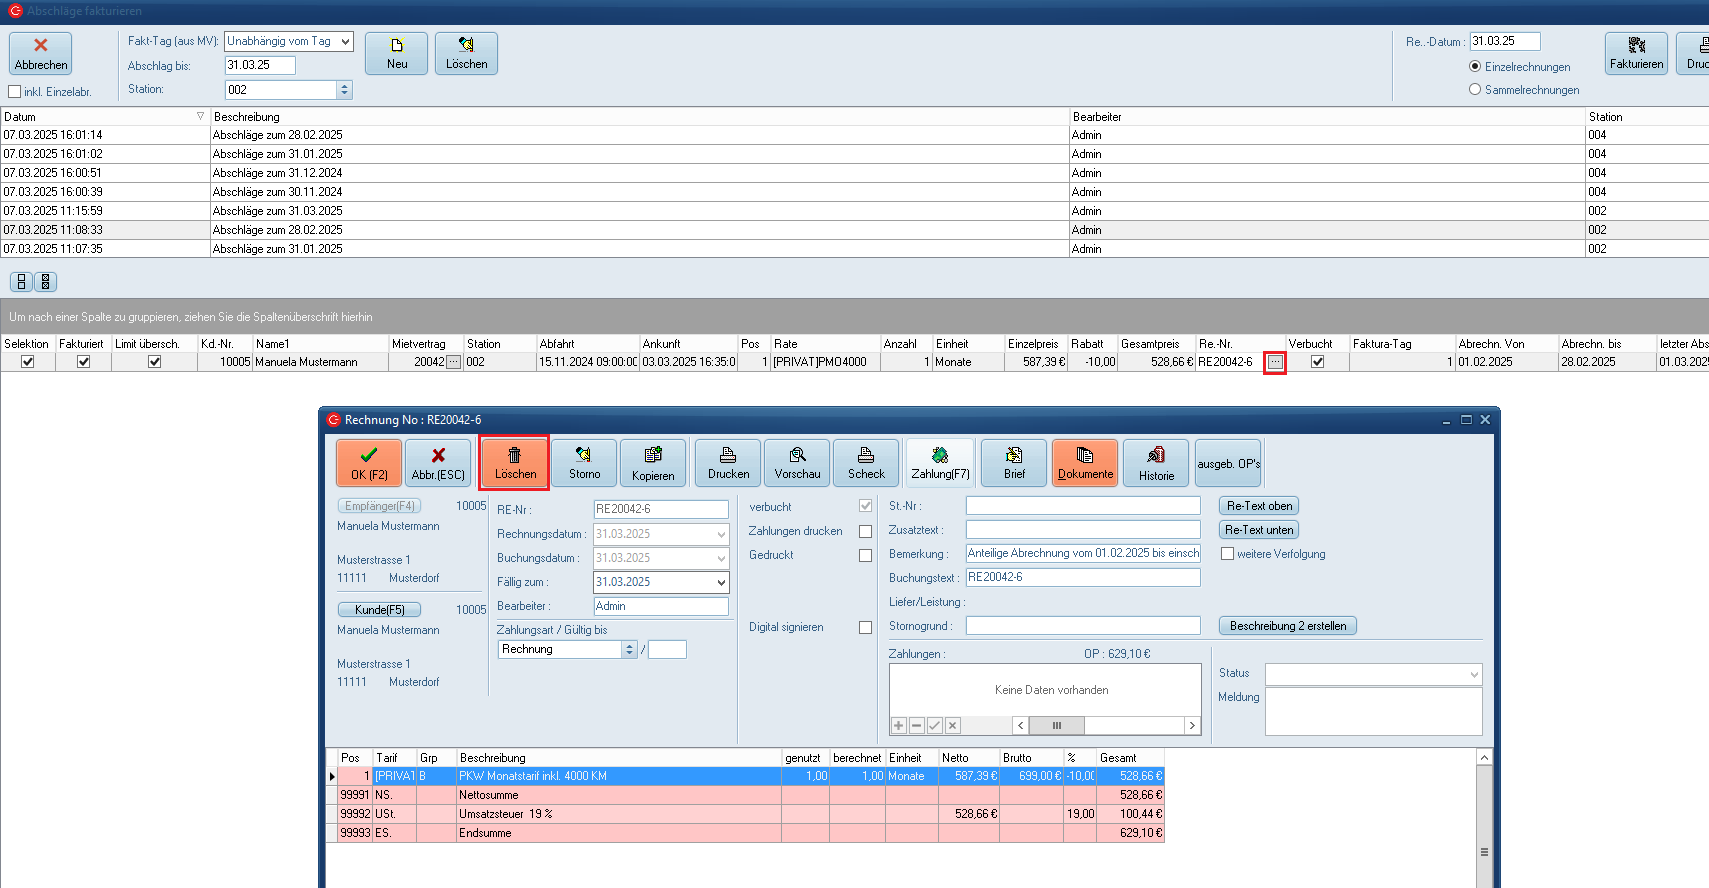The width and height of the screenshot is (1709, 888).
Task: Open the Status dropdown list
Action: 1473,674
